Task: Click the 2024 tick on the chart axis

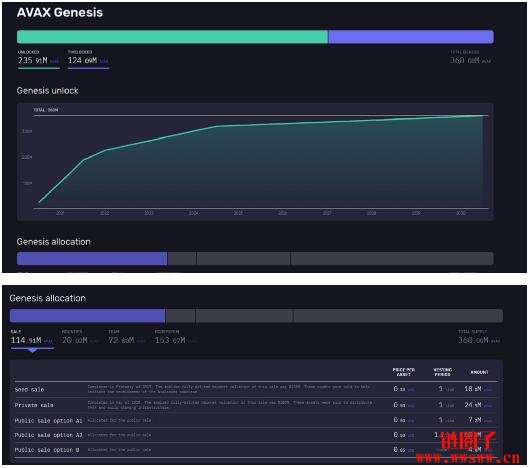Action: coord(193,213)
